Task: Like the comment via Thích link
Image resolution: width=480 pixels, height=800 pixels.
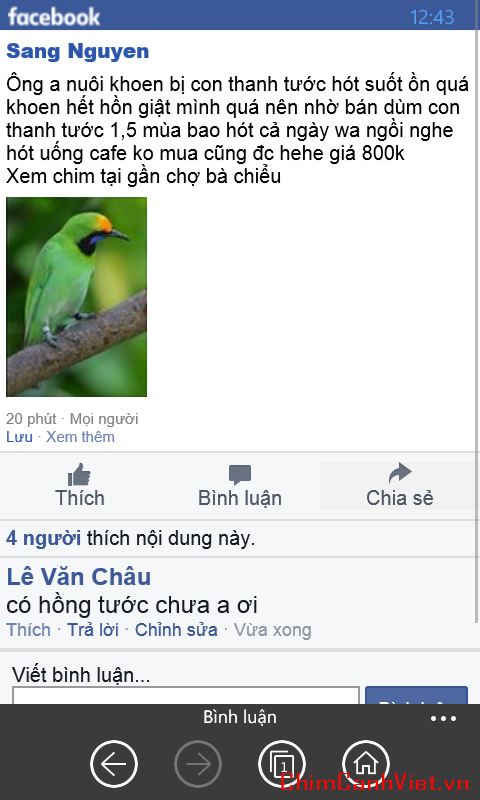Action: point(29,630)
